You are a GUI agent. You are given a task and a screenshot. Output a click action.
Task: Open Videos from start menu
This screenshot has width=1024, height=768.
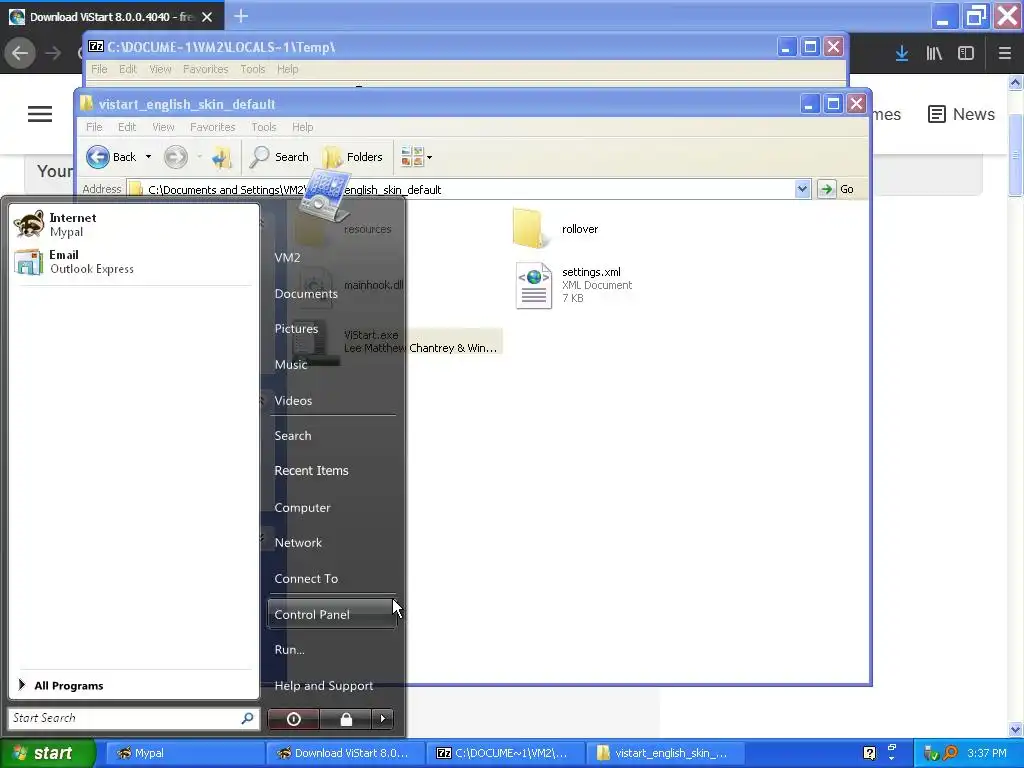click(x=293, y=400)
